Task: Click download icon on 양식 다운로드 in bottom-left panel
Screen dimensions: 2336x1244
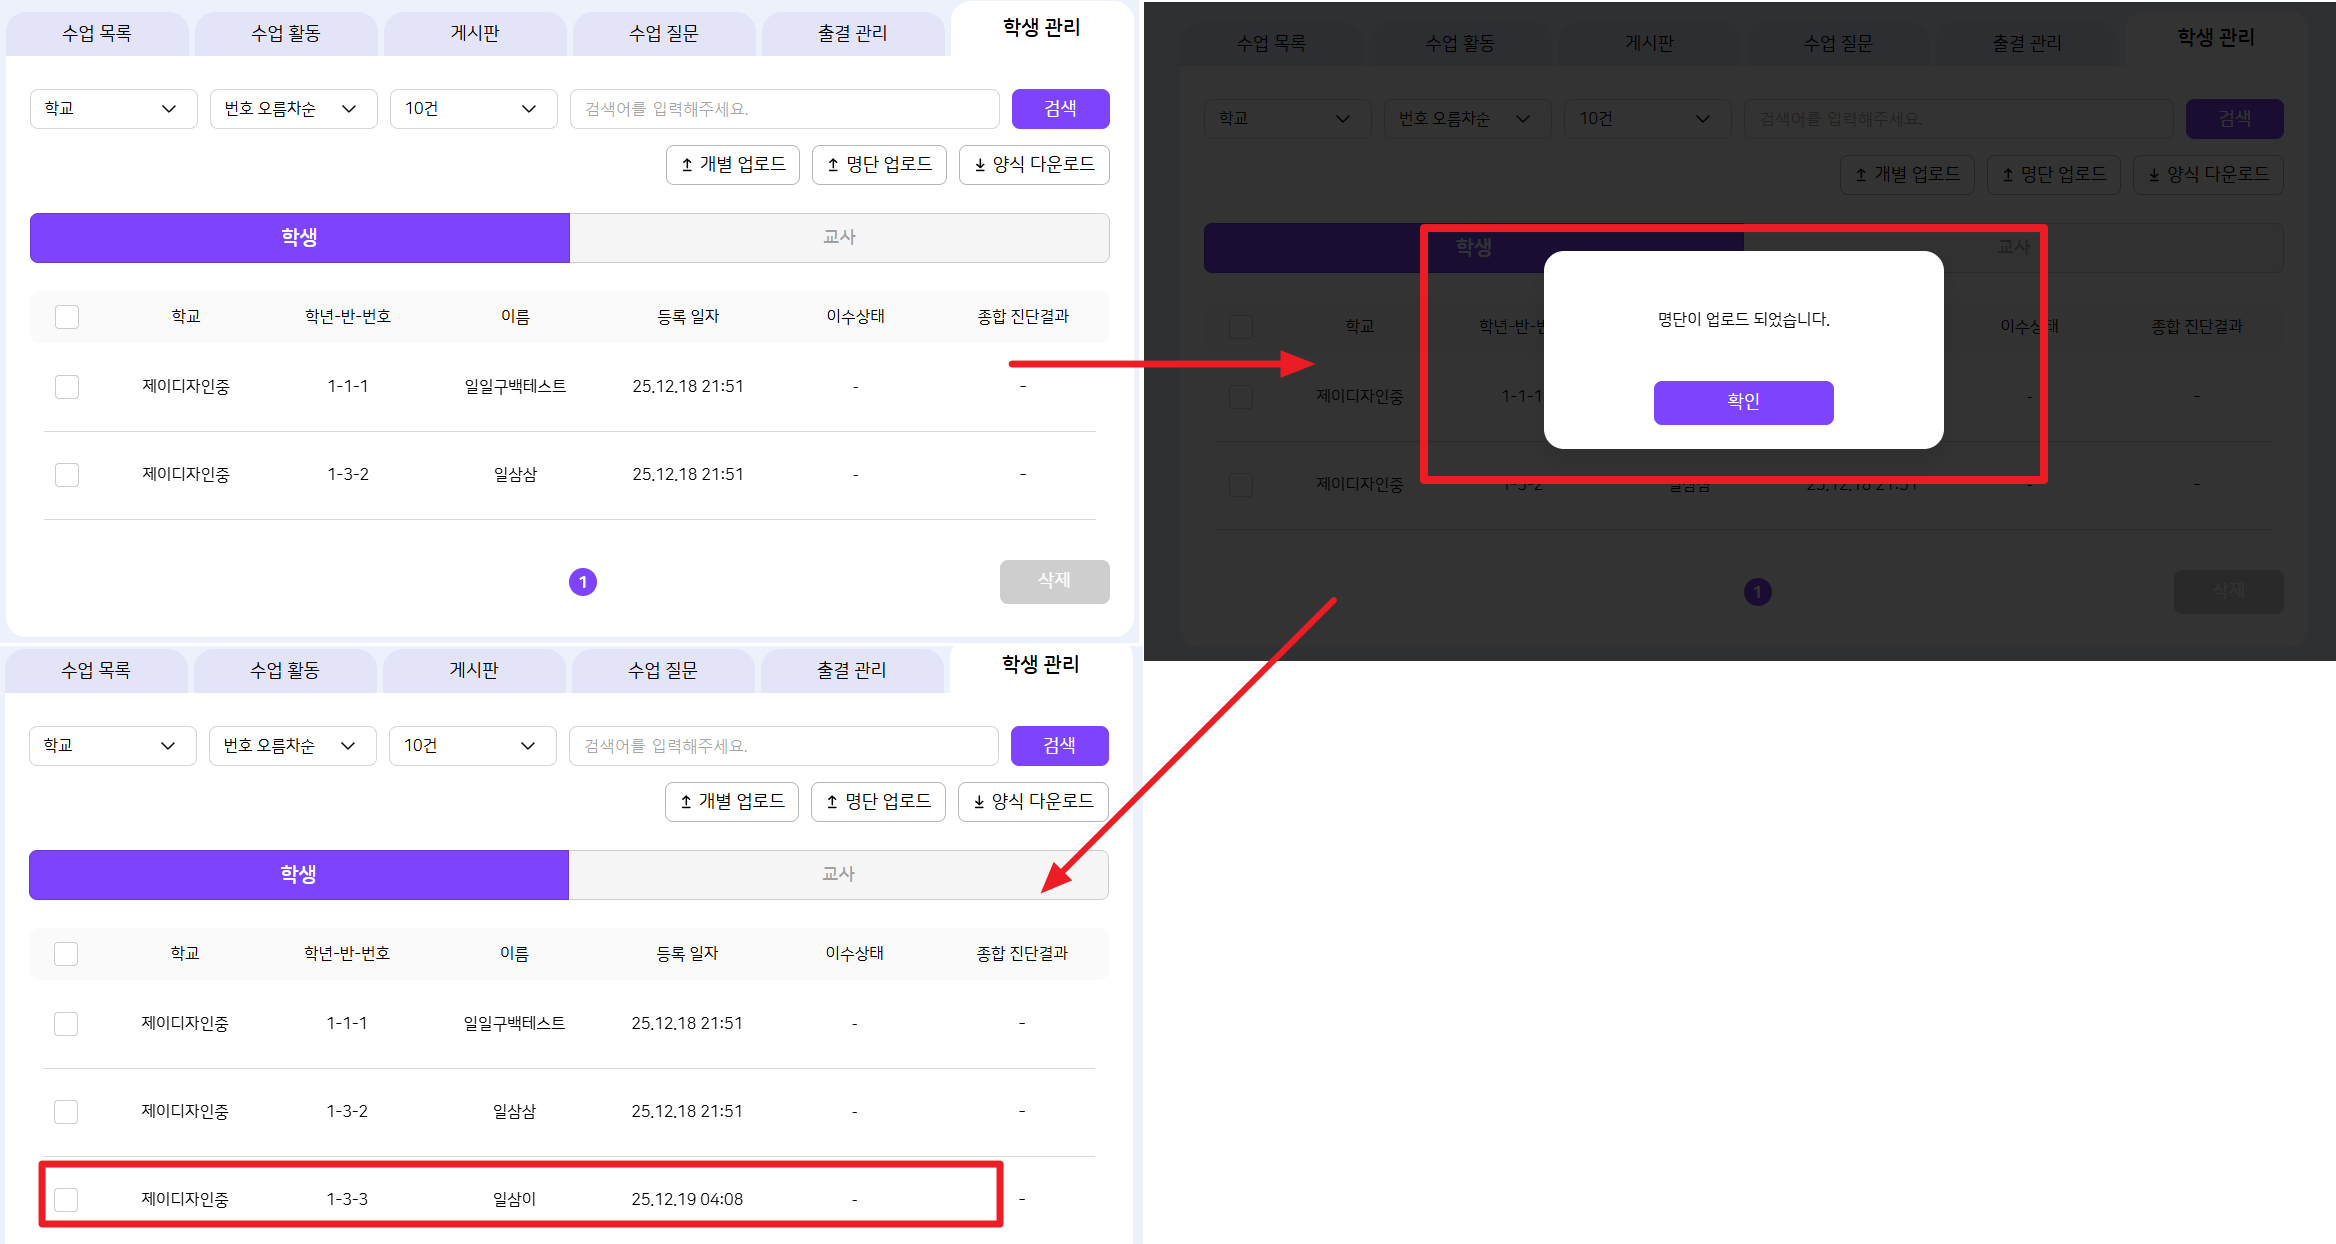Action: click(x=979, y=802)
